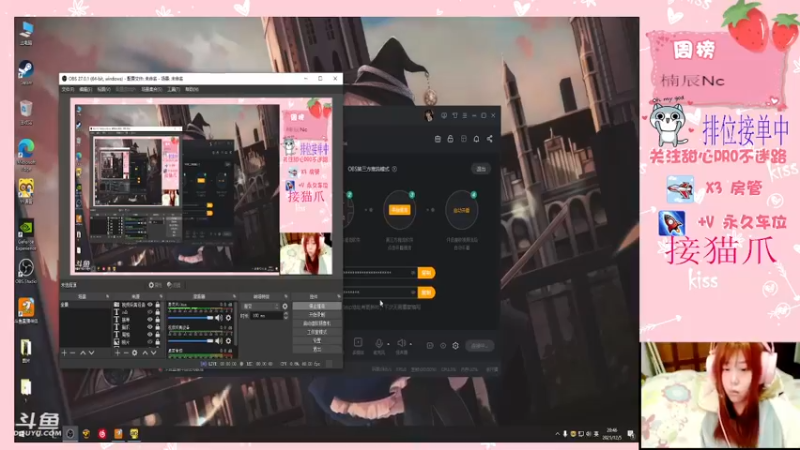This screenshot has height=450, width=800.
Task: Open Douyu tool settings gear at bottom
Action: [x=455, y=345]
